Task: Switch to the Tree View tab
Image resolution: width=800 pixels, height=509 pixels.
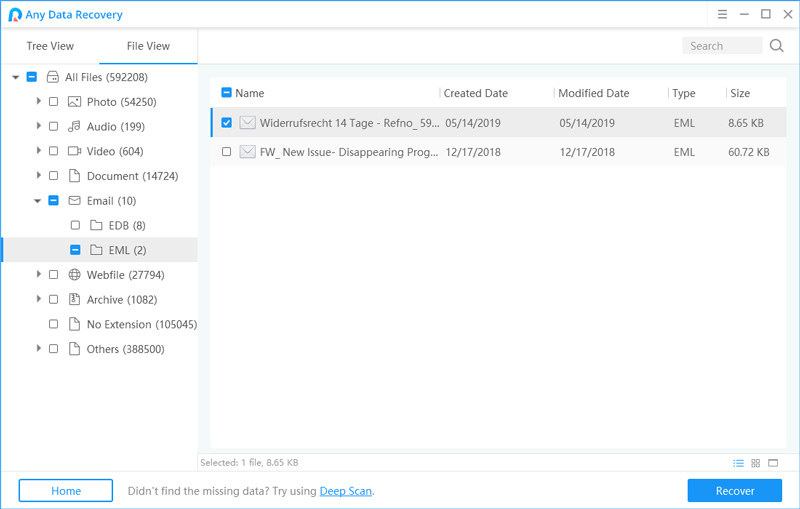Action: [x=50, y=46]
